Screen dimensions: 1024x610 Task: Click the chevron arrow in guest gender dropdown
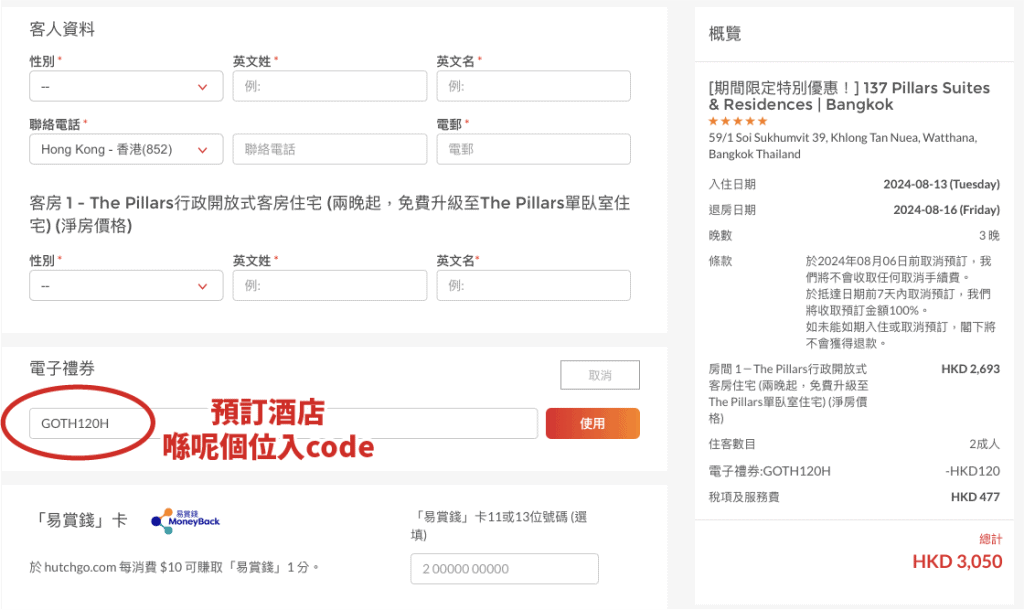point(204,87)
